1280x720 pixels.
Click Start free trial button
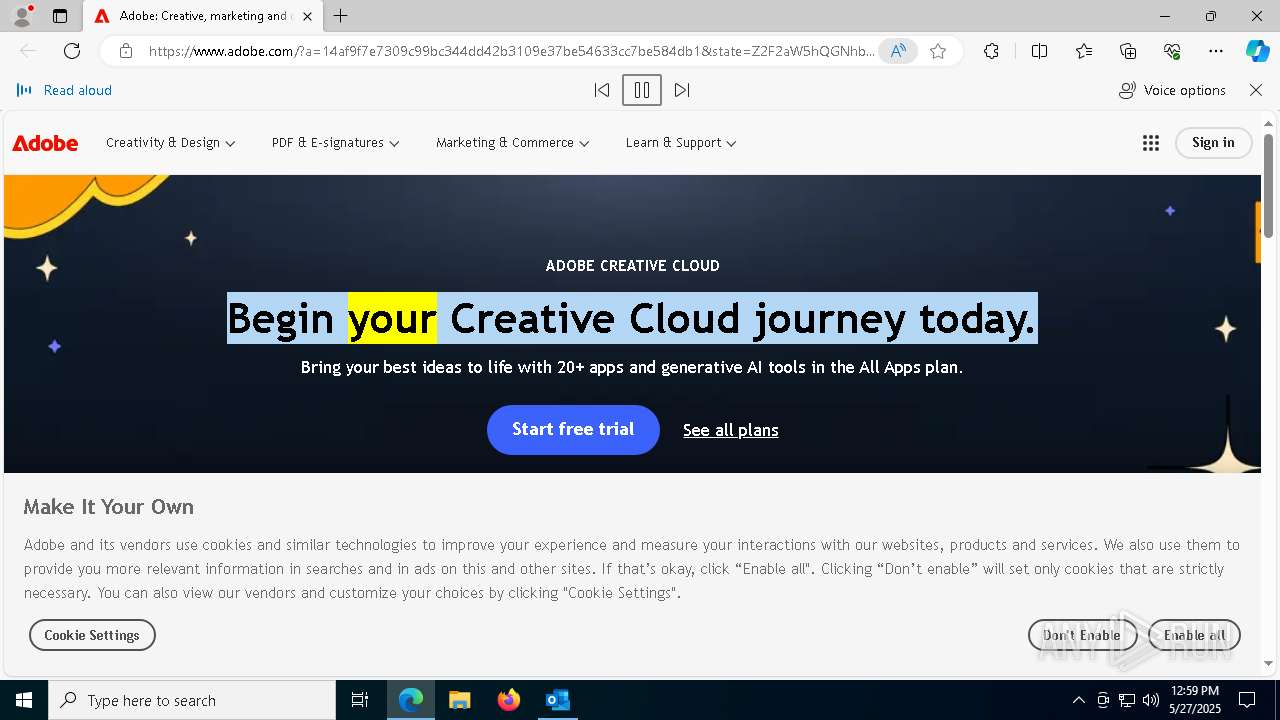573,429
